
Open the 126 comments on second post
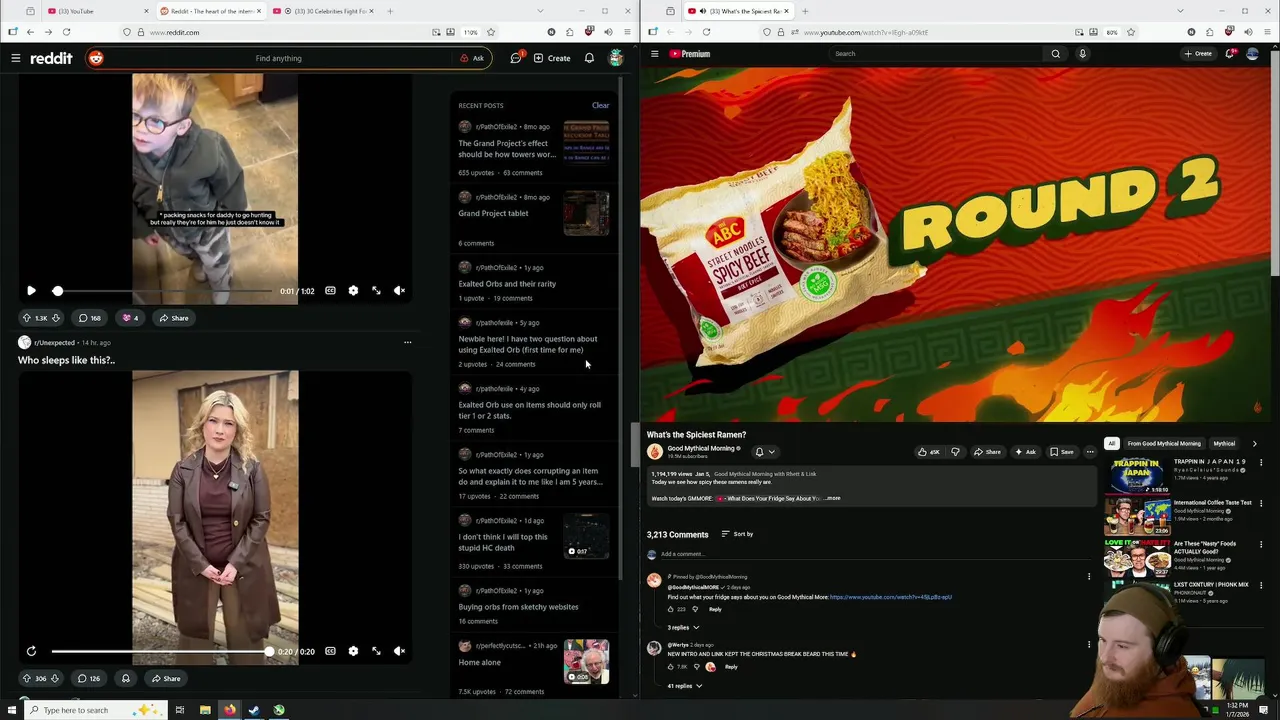(89, 678)
